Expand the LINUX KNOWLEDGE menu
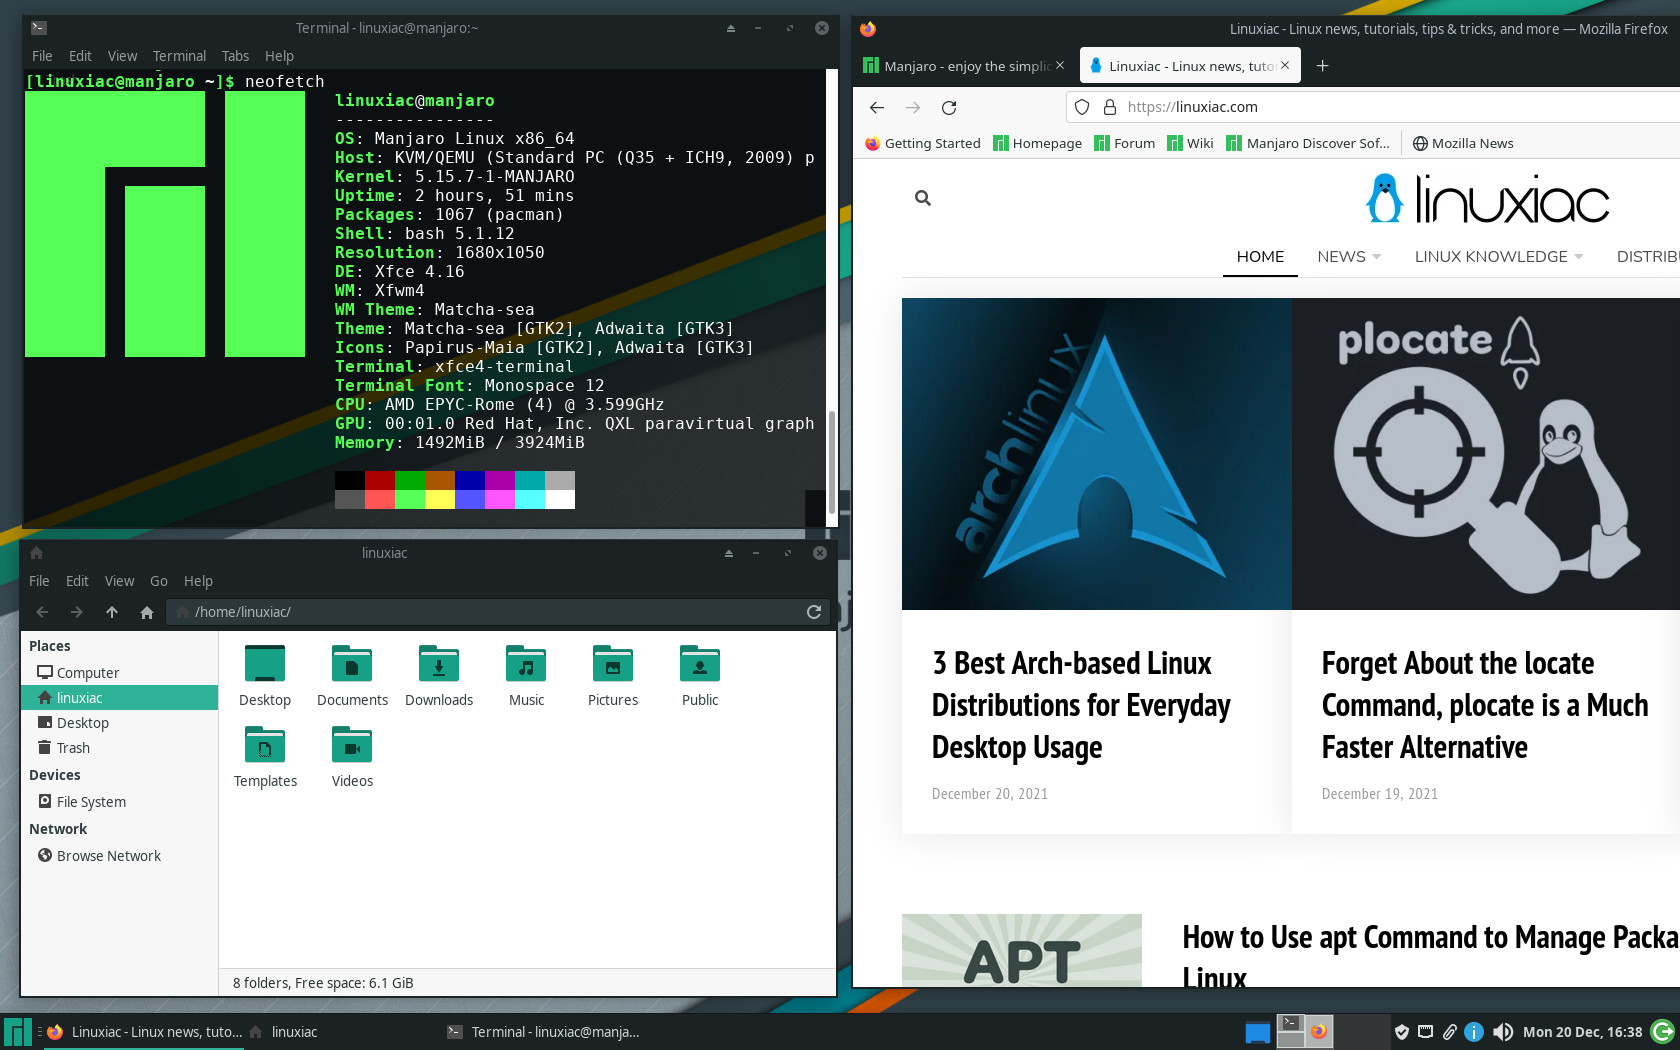Screen dimensions: 1680x1050 [1499, 257]
